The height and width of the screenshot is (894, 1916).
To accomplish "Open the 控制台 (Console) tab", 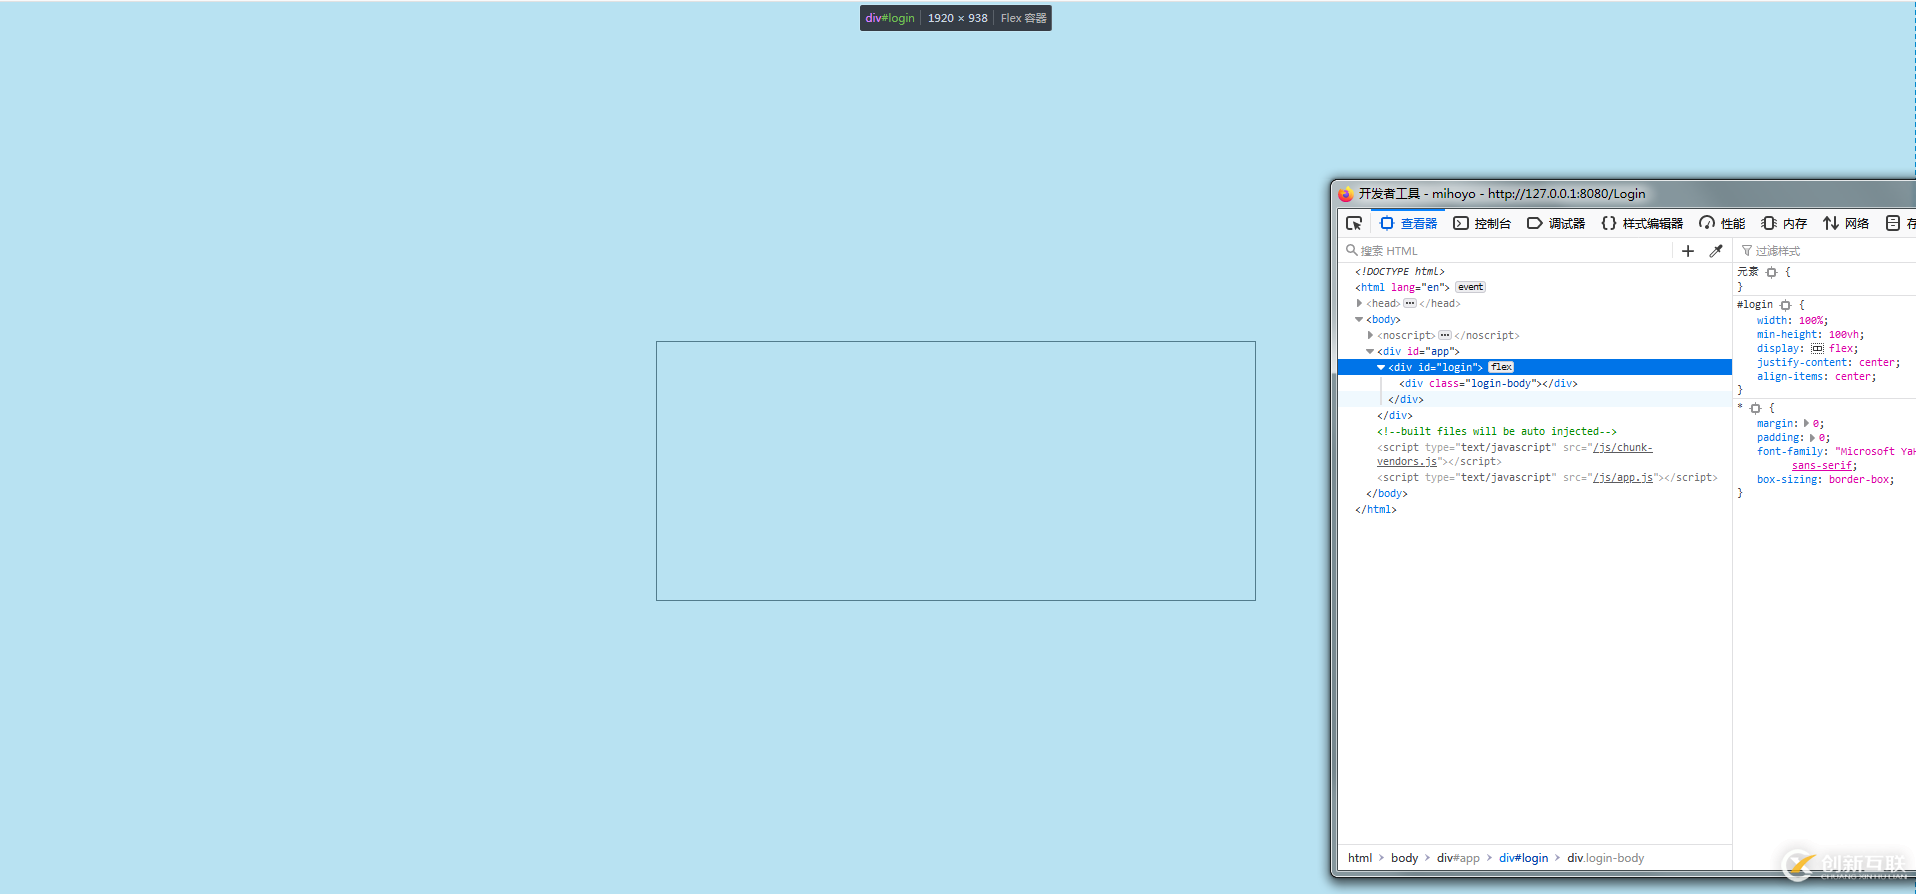I will pos(1482,223).
